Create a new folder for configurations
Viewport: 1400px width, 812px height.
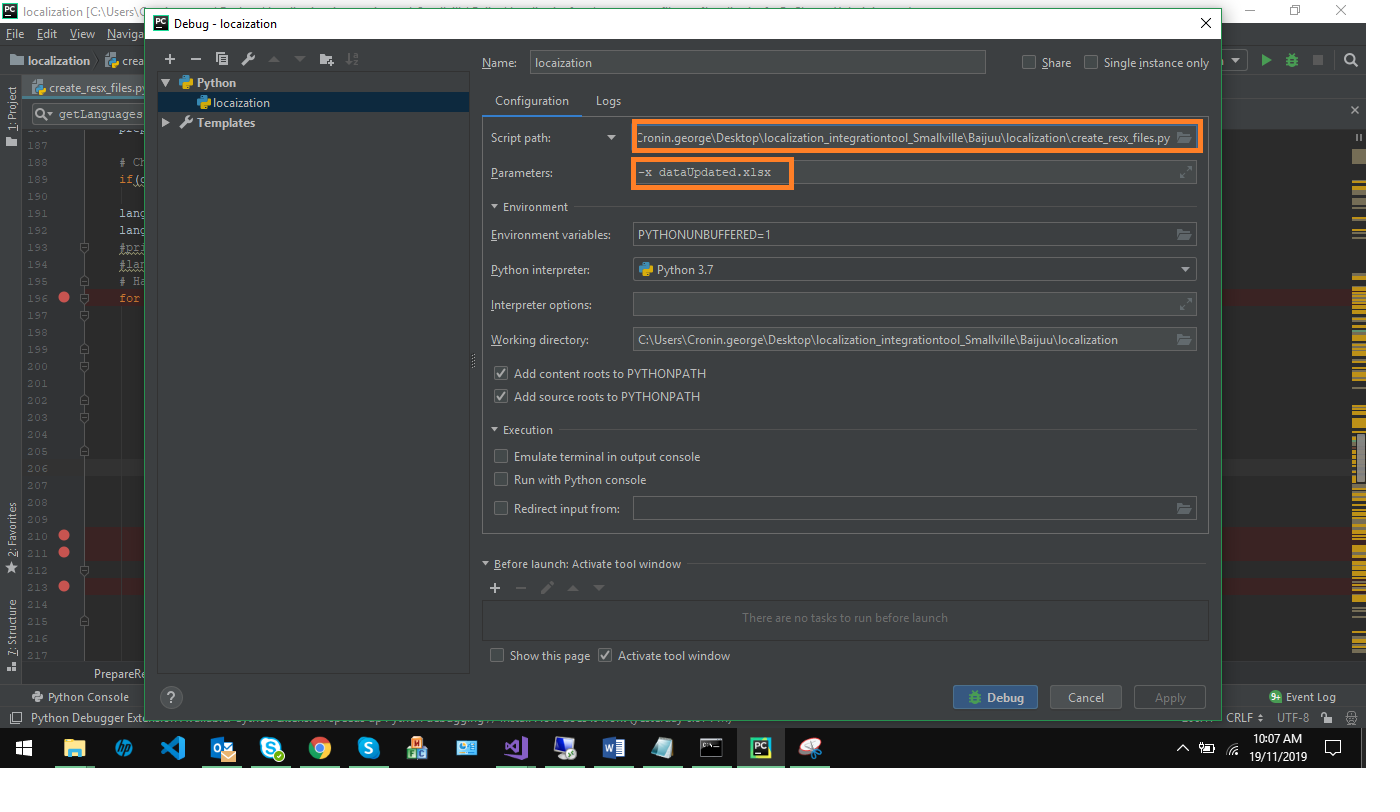326,58
